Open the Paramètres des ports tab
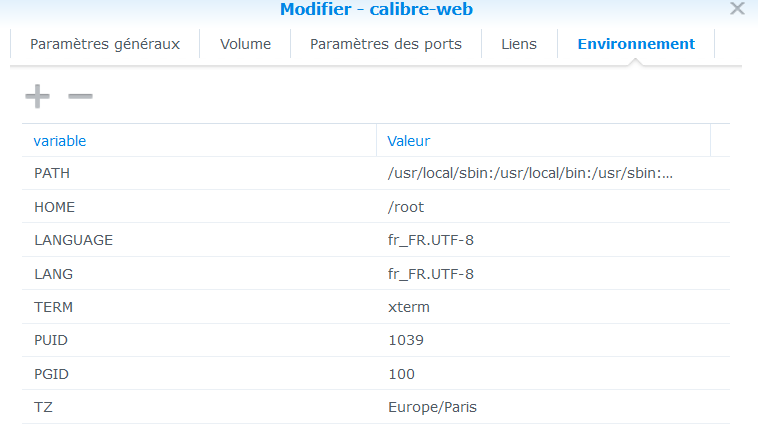The height and width of the screenshot is (429, 758). (x=386, y=44)
